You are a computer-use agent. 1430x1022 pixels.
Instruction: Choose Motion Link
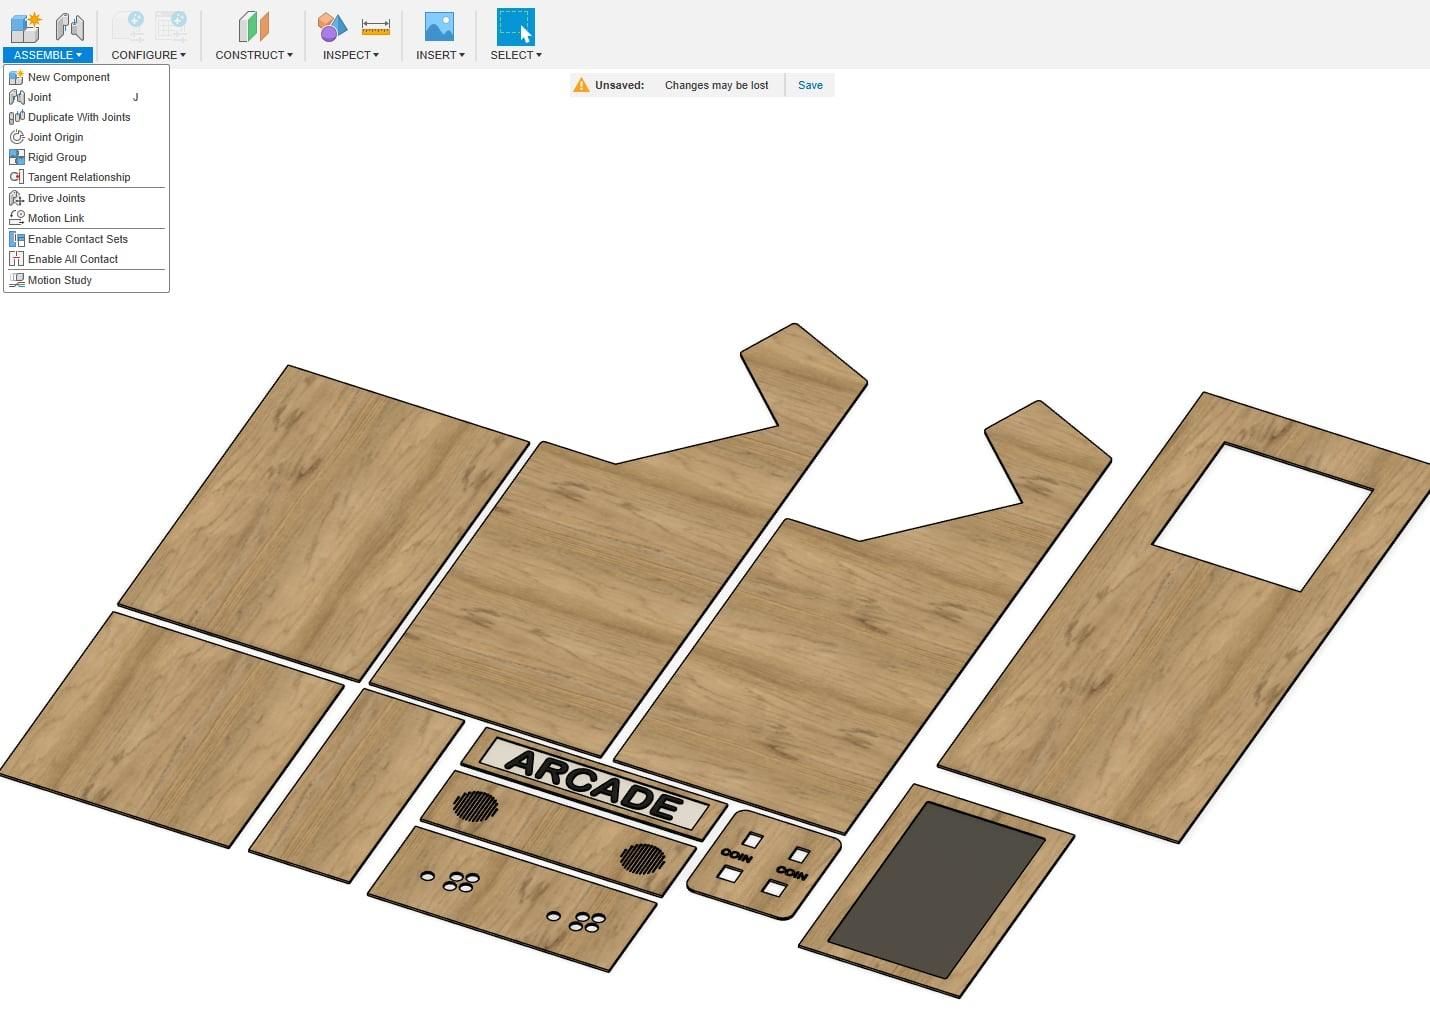point(86,218)
